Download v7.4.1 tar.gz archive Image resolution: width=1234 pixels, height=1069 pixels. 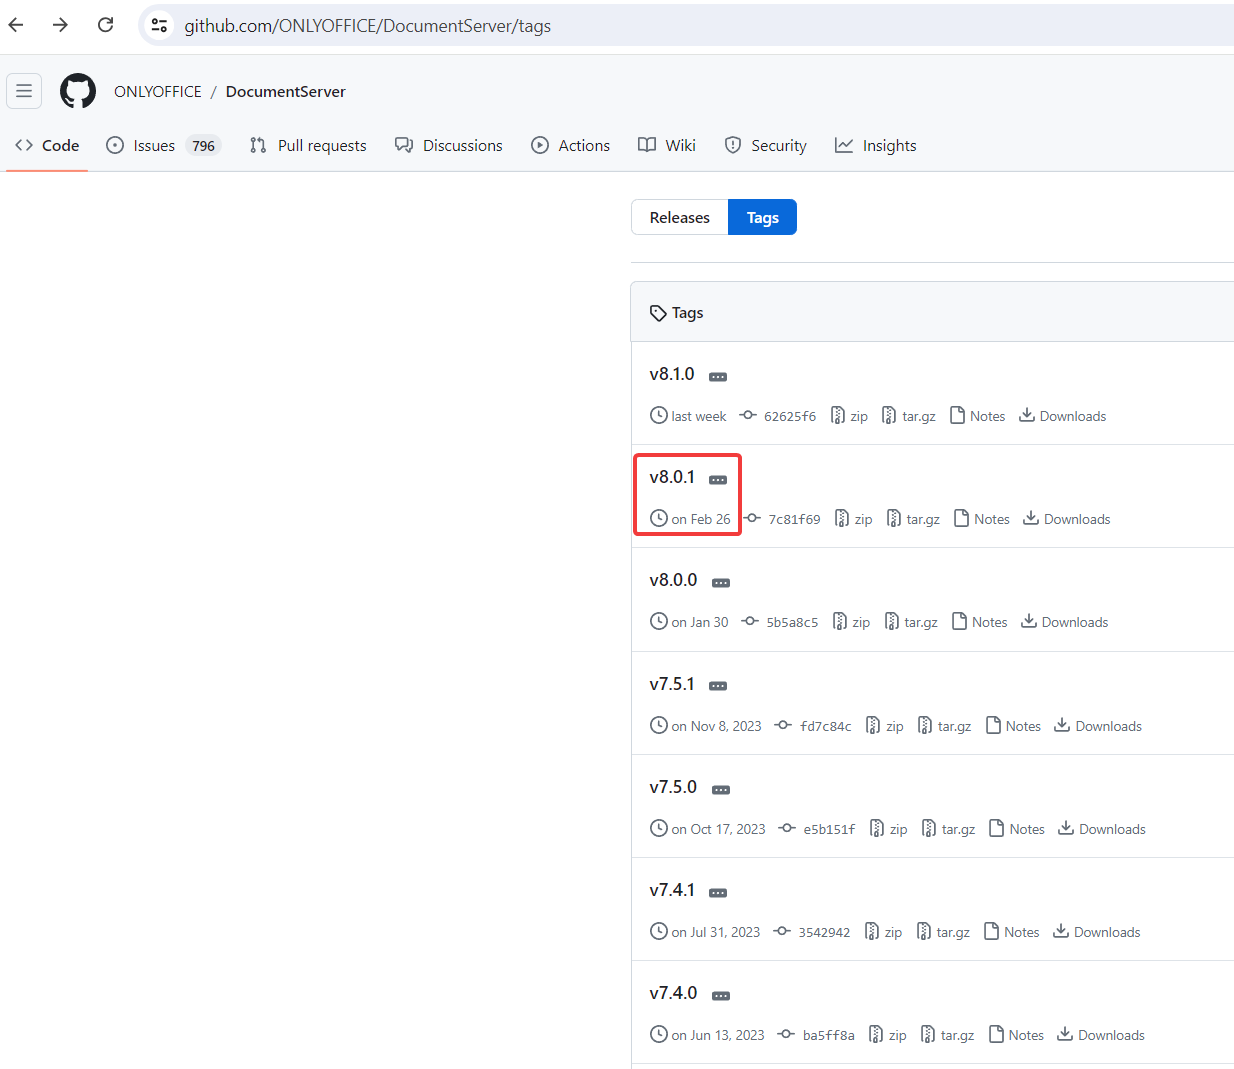(943, 932)
